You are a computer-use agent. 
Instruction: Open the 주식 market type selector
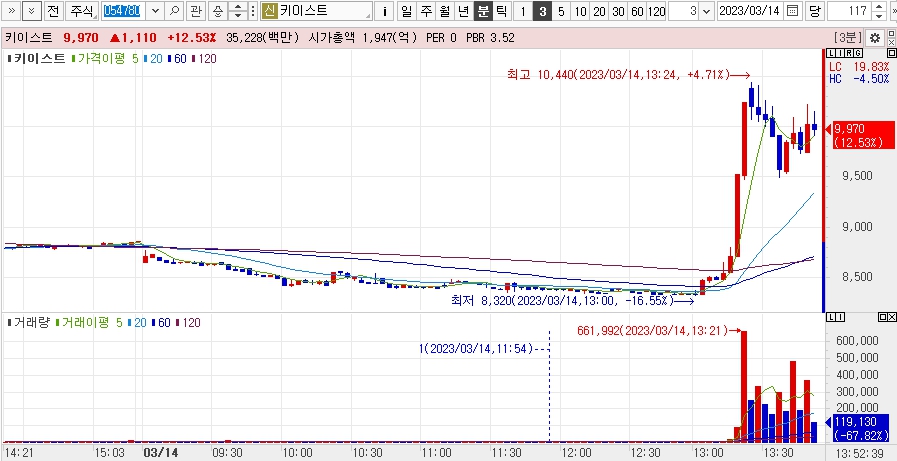click(81, 10)
